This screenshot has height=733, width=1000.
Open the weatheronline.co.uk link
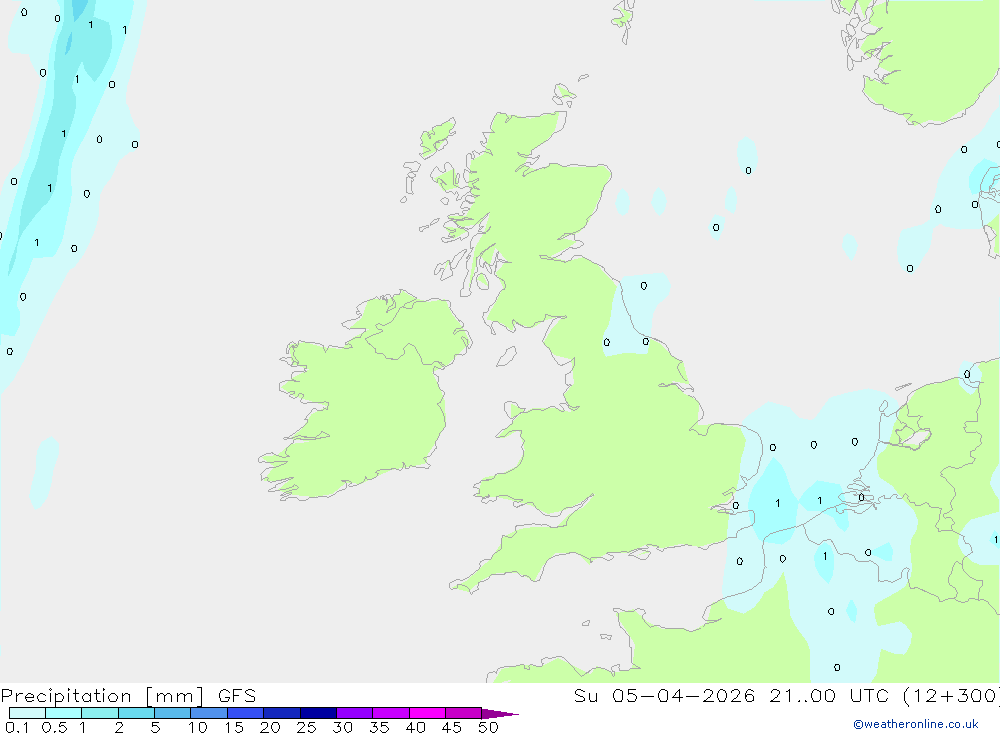pyautogui.click(x=916, y=724)
